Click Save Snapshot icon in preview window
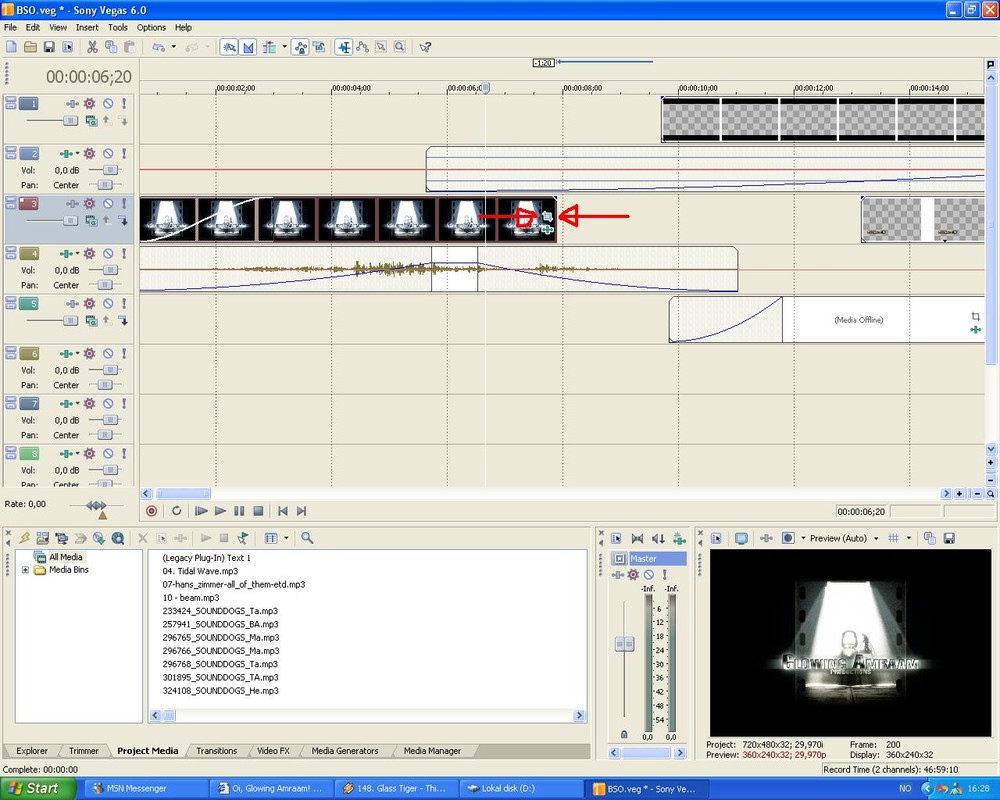The image size is (1000, 800). pos(949,538)
